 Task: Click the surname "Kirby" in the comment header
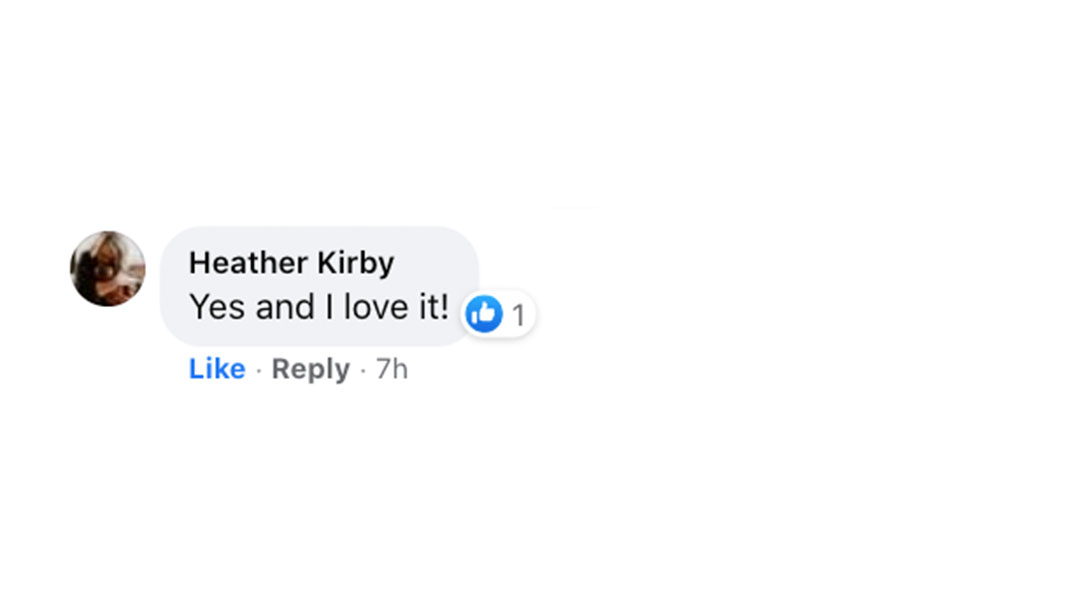click(x=355, y=263)
